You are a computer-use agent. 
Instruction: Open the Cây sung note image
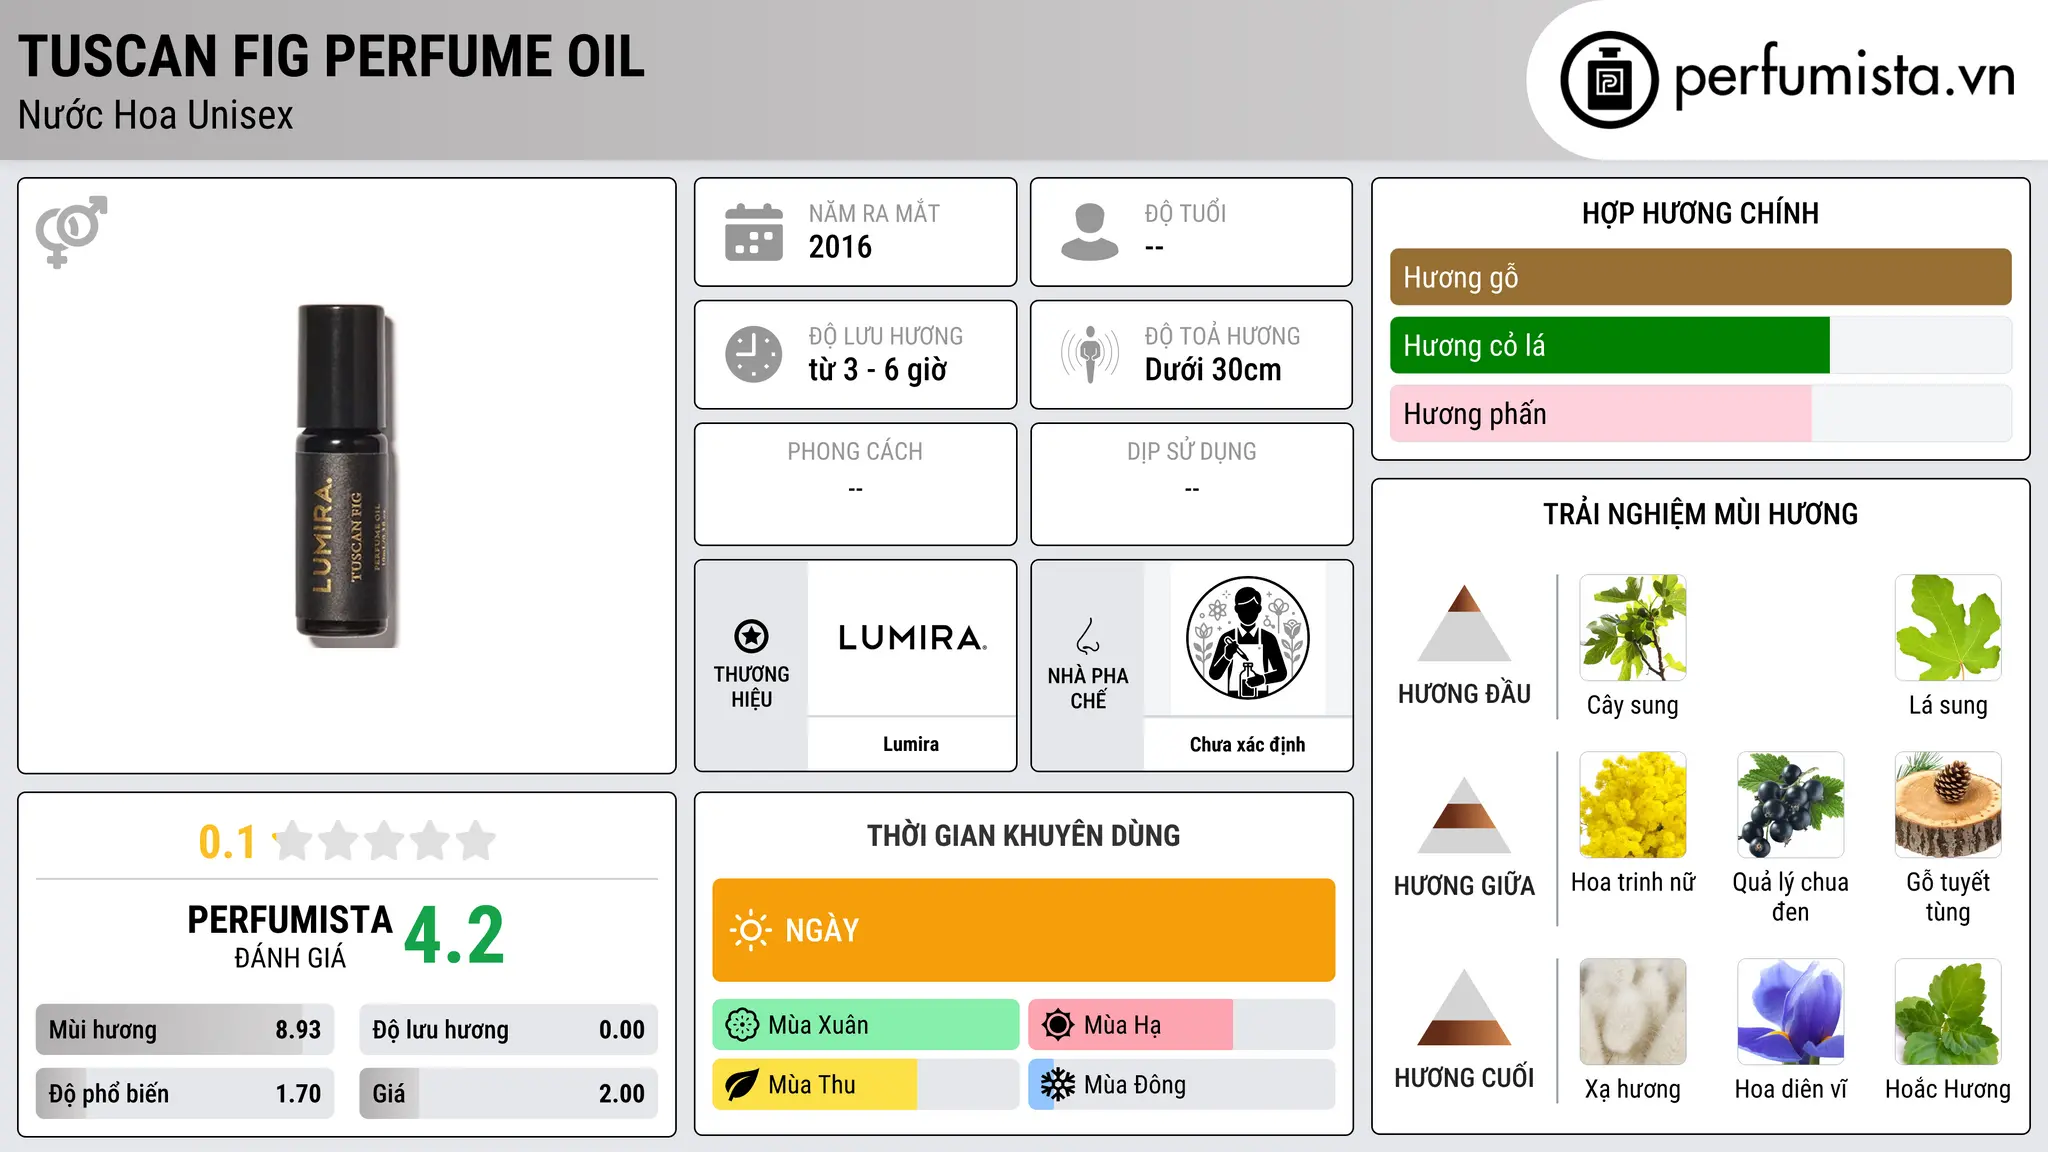coord(1633,628)
